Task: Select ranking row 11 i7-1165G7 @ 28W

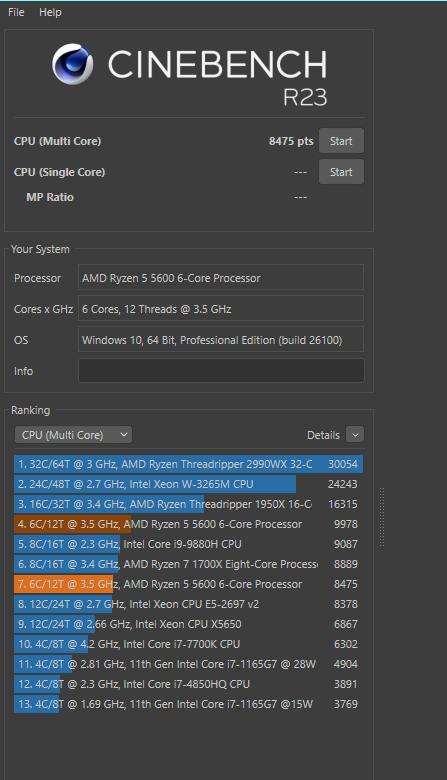Action: click(188, 664)
